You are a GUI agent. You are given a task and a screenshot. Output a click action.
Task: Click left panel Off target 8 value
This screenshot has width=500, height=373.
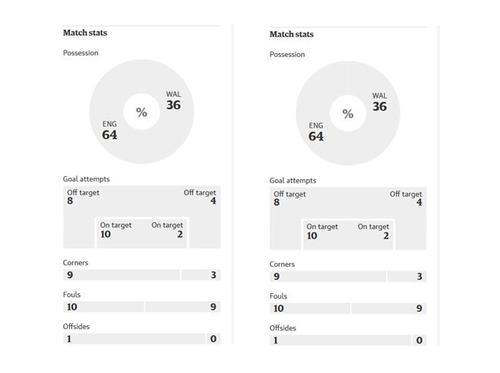pos(70,201)
